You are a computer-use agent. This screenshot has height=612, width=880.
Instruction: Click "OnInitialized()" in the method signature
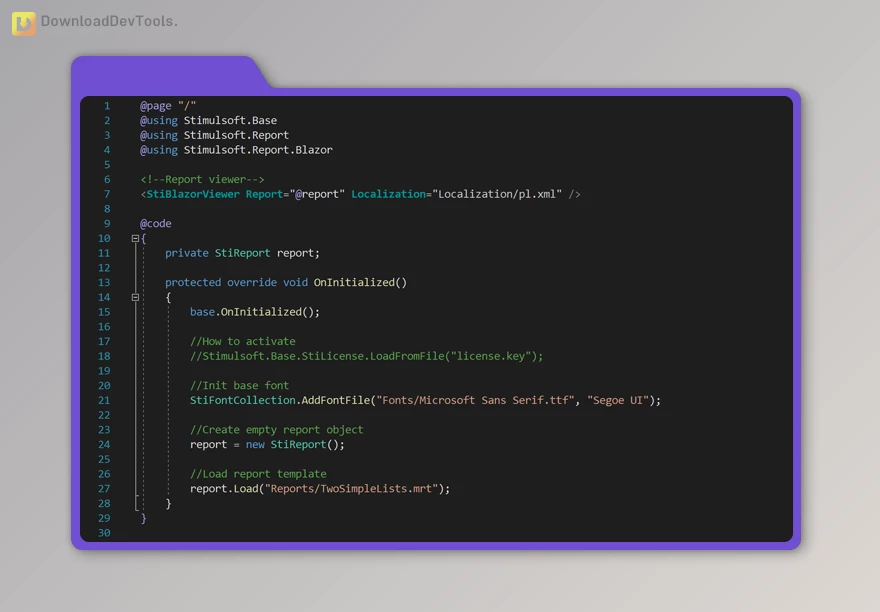point(360,282)
